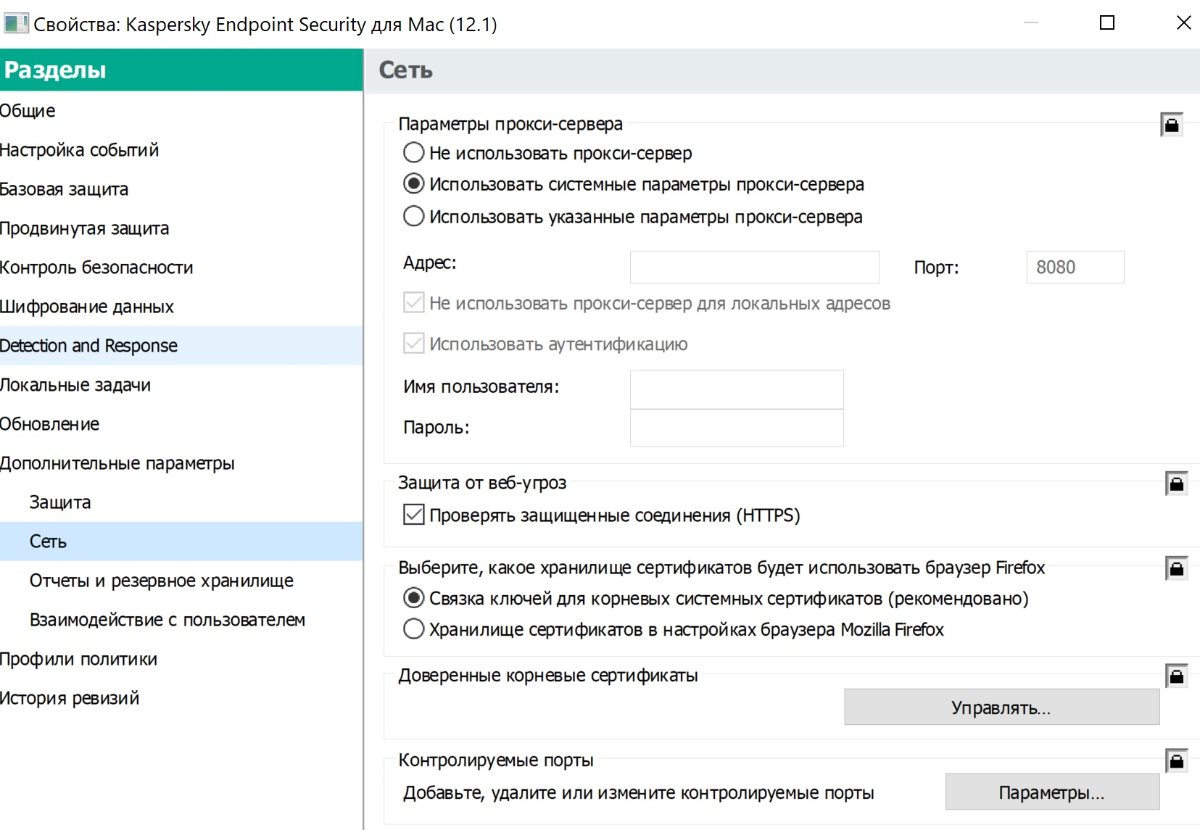
Task: Toggle lock icon for monitored ports section
Action: (1176, 761)
